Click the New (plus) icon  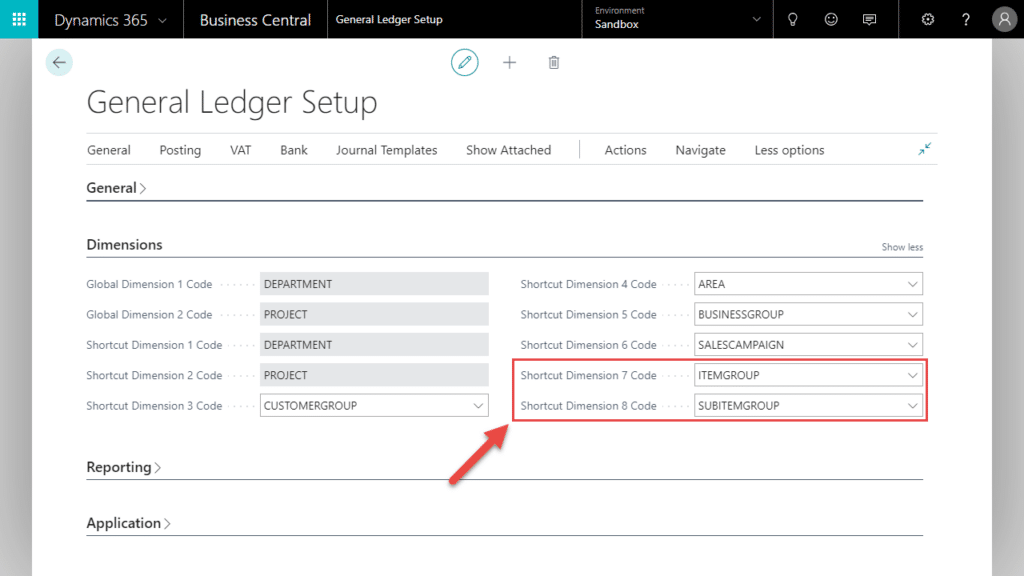coord(509,62)
